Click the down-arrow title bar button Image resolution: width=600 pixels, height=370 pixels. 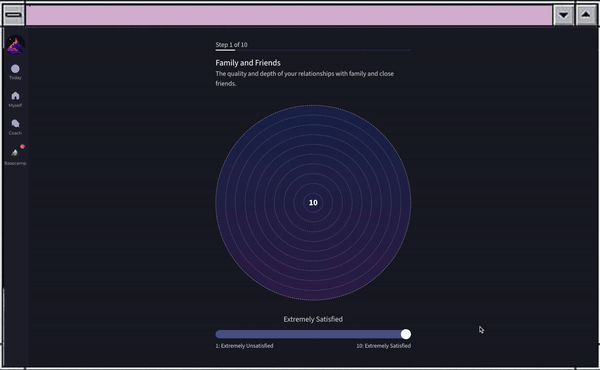(x=563, y=15)
